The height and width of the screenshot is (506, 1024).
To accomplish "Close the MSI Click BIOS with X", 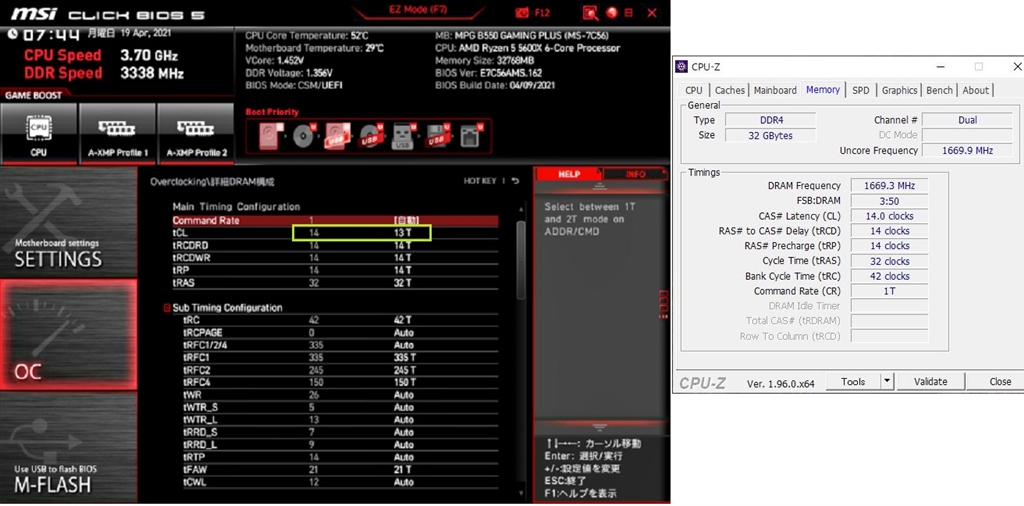I will click(652, 13).
